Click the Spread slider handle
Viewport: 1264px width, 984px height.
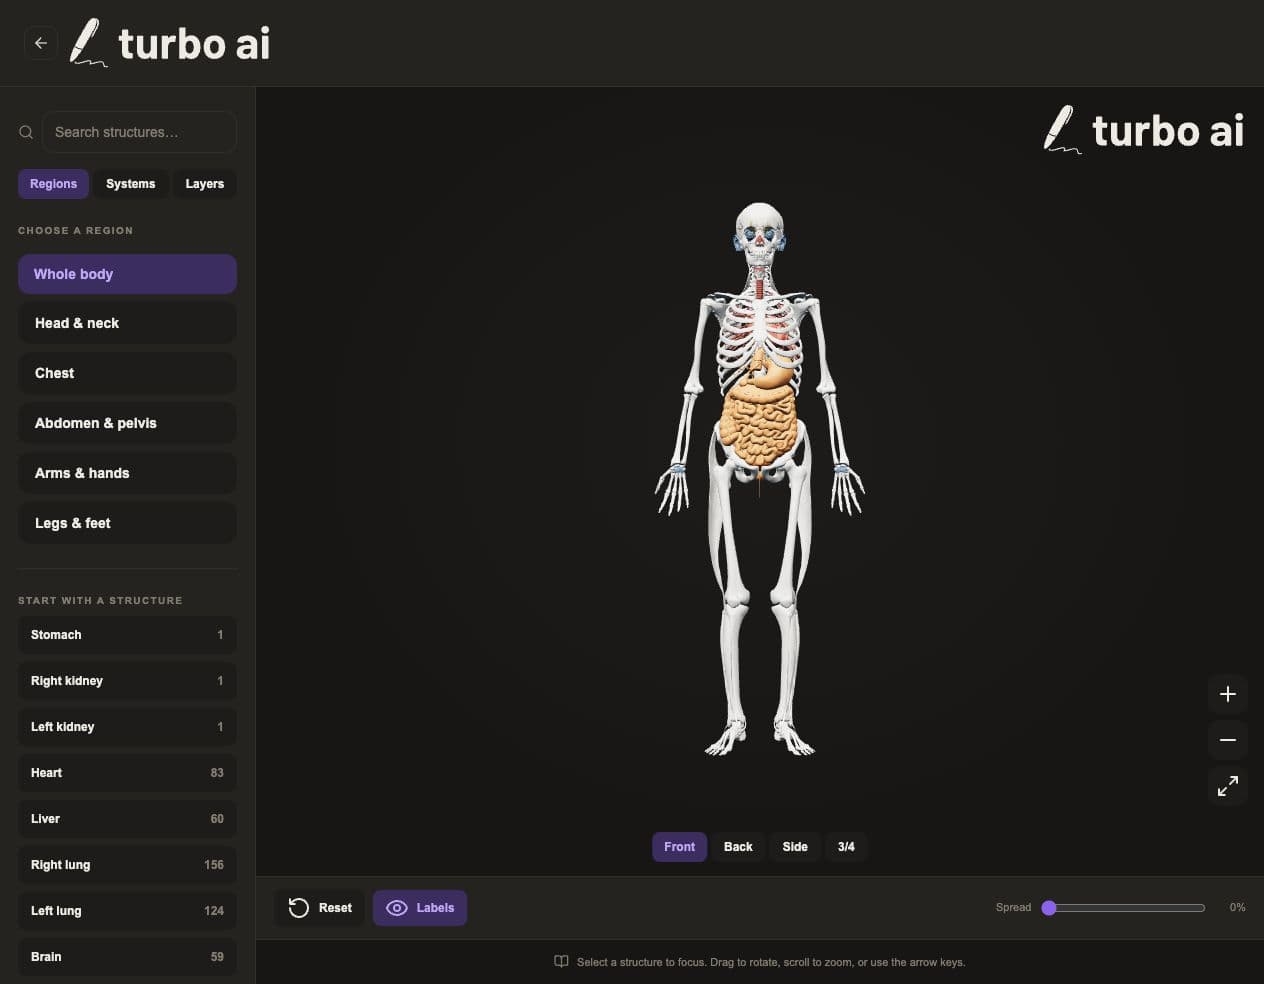[1049, 908]
